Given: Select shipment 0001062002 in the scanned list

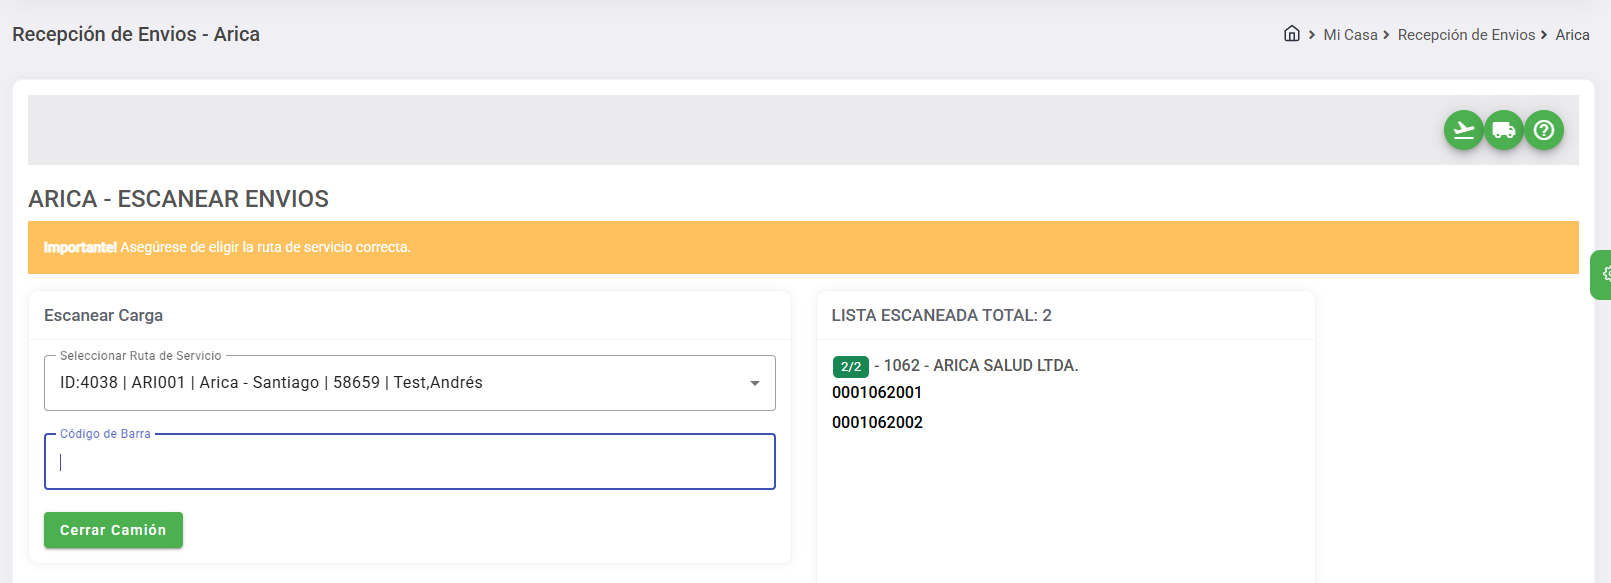Looking at the screenshot, I should click(877, 422).
